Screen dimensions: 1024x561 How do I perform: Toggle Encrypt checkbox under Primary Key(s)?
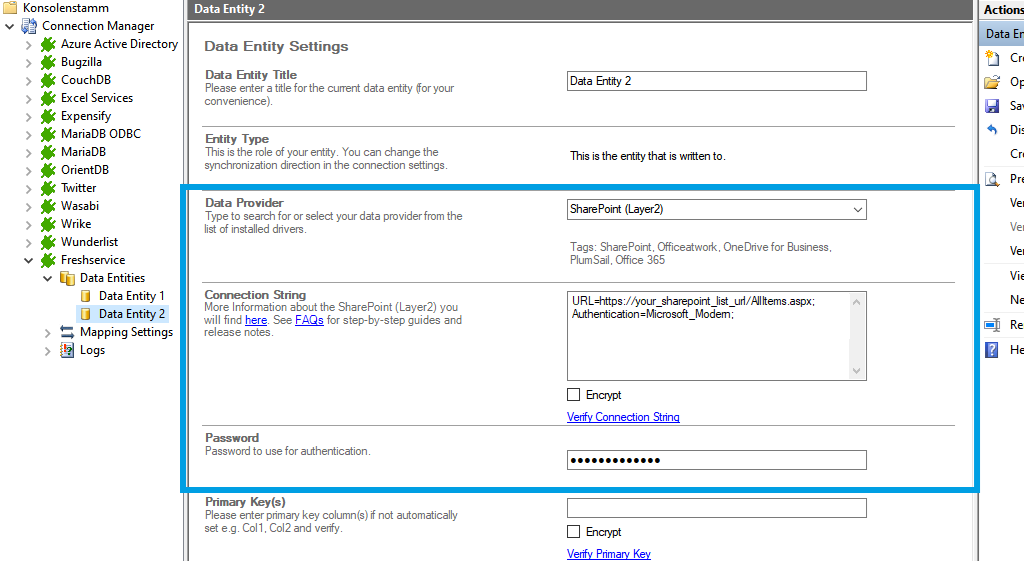(x=573, y=532)
